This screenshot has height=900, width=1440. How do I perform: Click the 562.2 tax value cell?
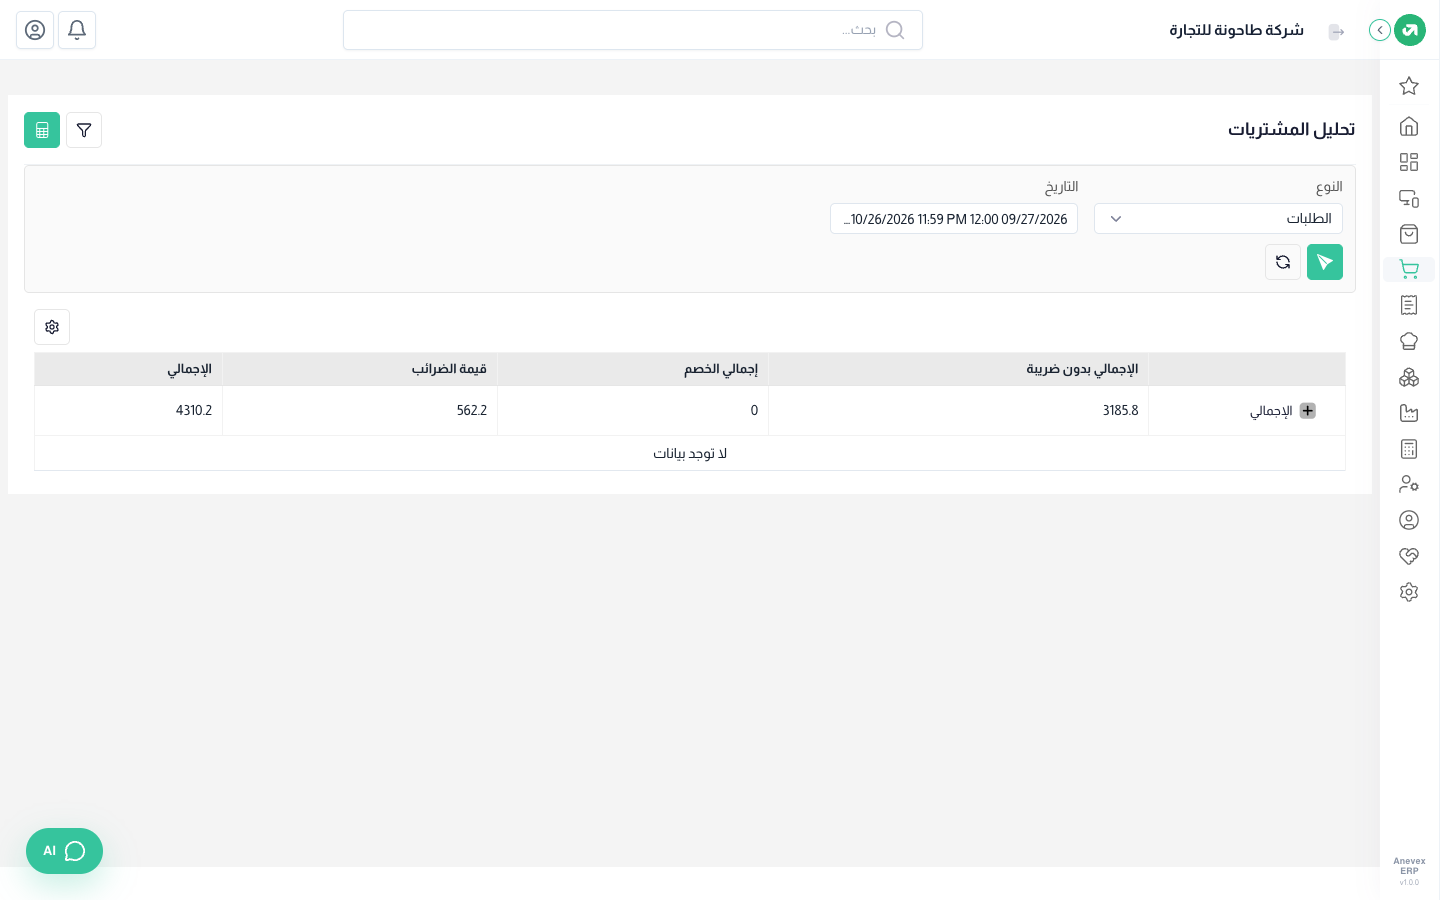pos(360,411)
